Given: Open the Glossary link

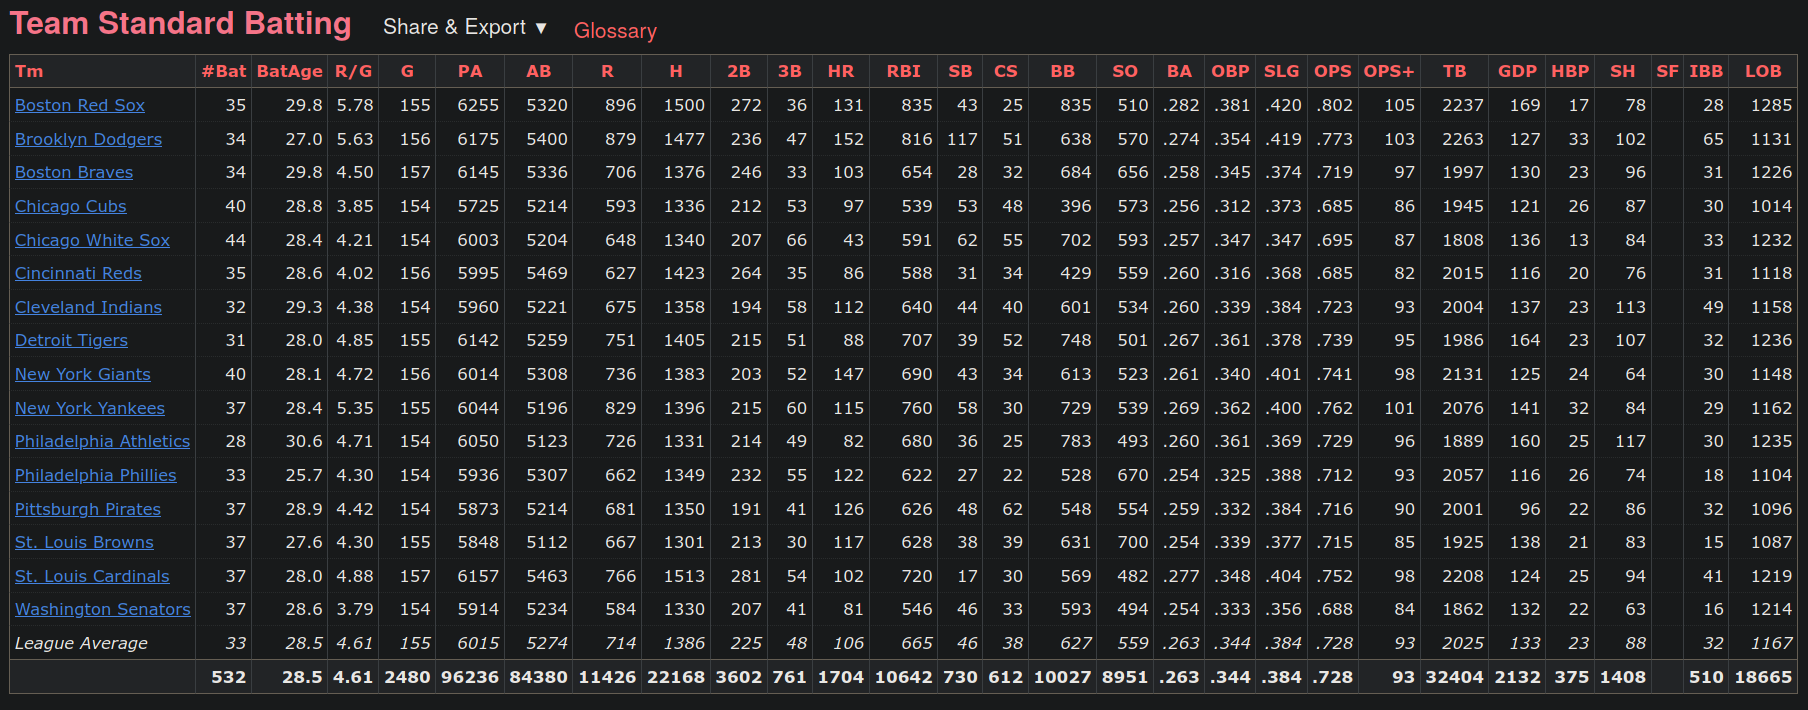Looking at the screenshot, I should pos(615,31).
